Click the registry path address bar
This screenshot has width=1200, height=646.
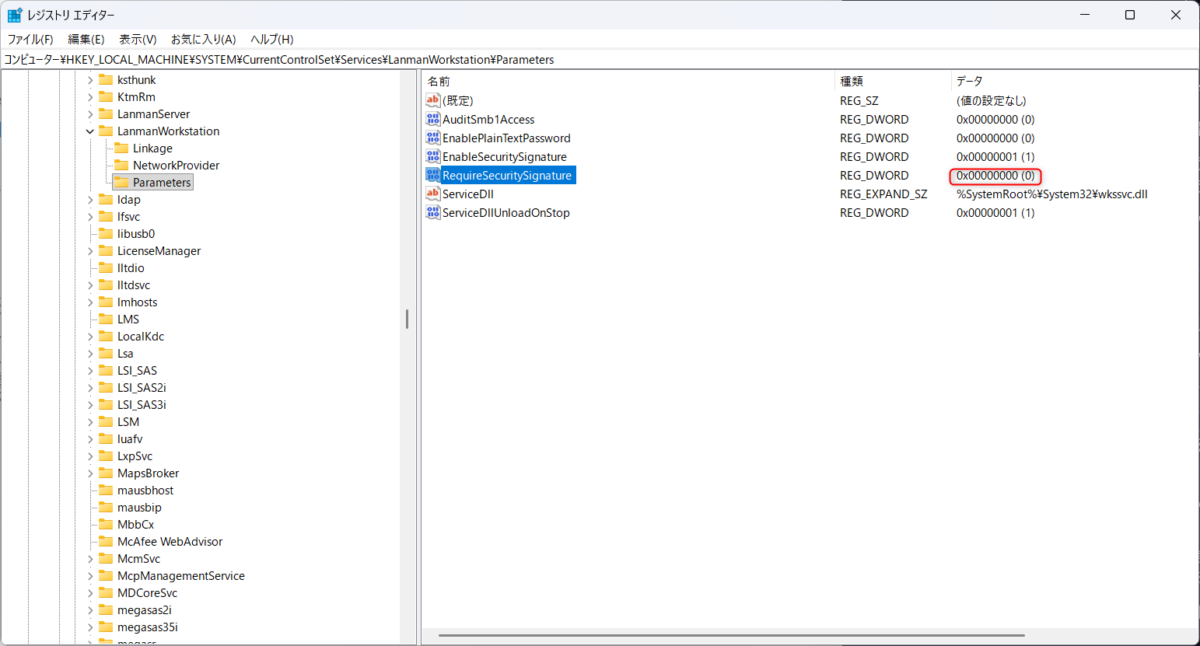click(x=600, y=59)
